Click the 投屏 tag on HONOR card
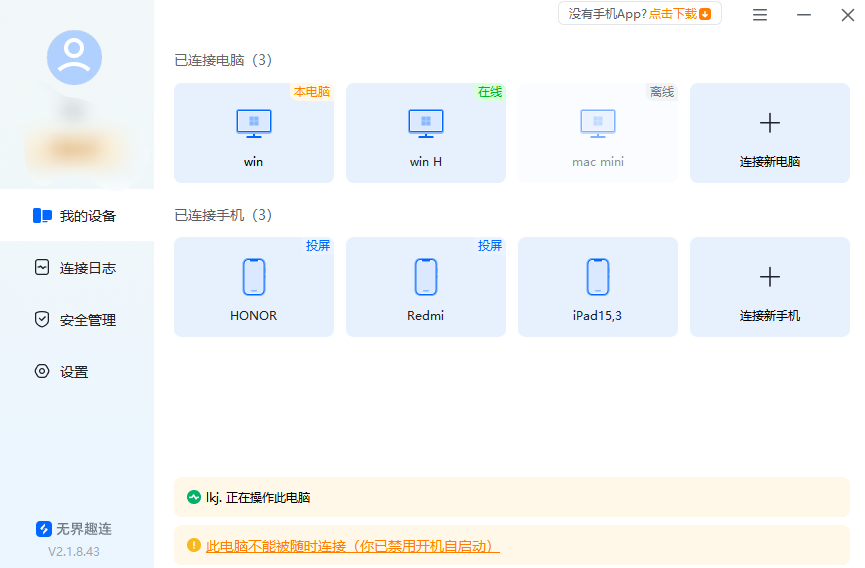865x568 pixels. click(318, 246)
